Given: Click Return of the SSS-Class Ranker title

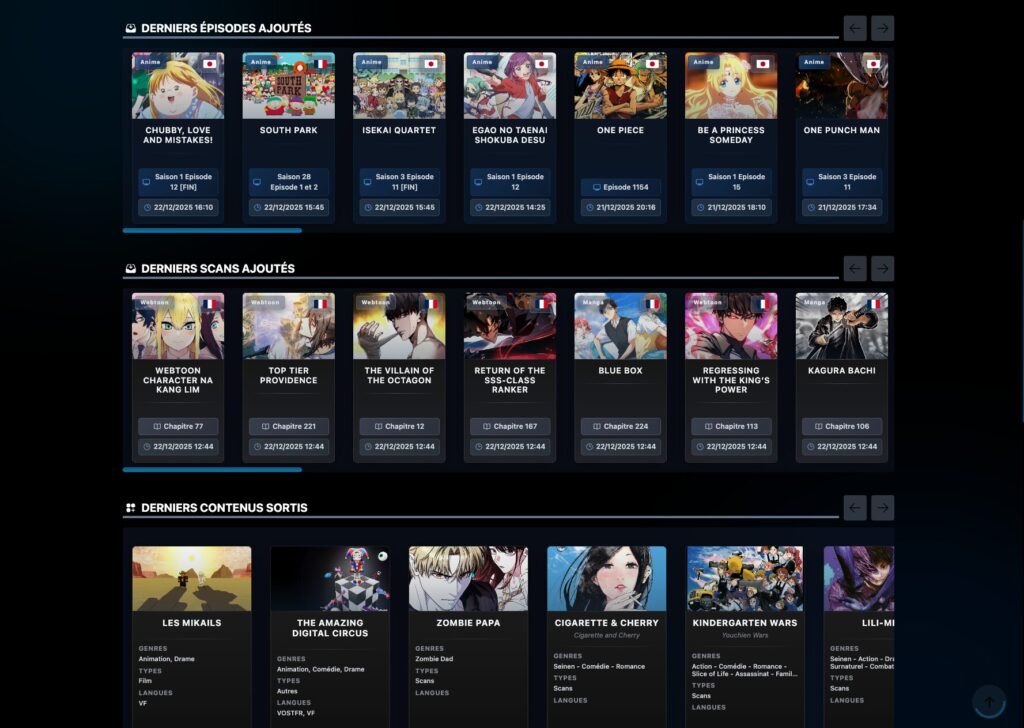Looking at the screenshot, I should point(510,380).
